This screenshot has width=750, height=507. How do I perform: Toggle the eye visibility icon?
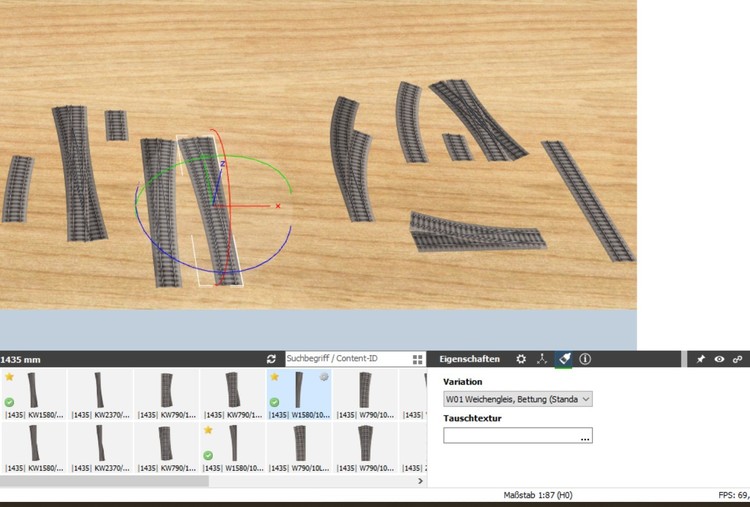coord(719,359)
